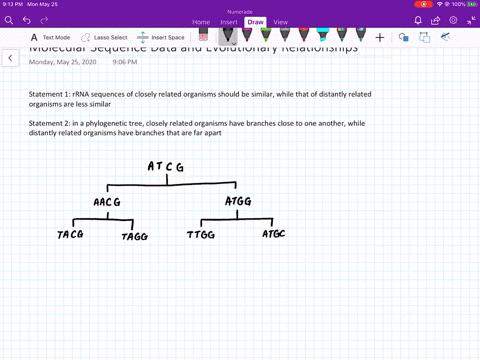This screenshot has height=360, width=480.
Task: Select the galaxy ink pen
Action: pos(361,35)
